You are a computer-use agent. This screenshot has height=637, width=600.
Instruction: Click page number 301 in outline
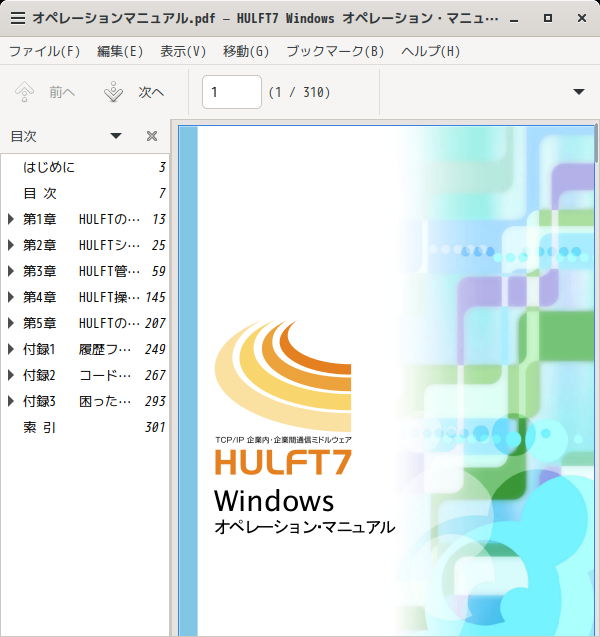click(155, 427)
